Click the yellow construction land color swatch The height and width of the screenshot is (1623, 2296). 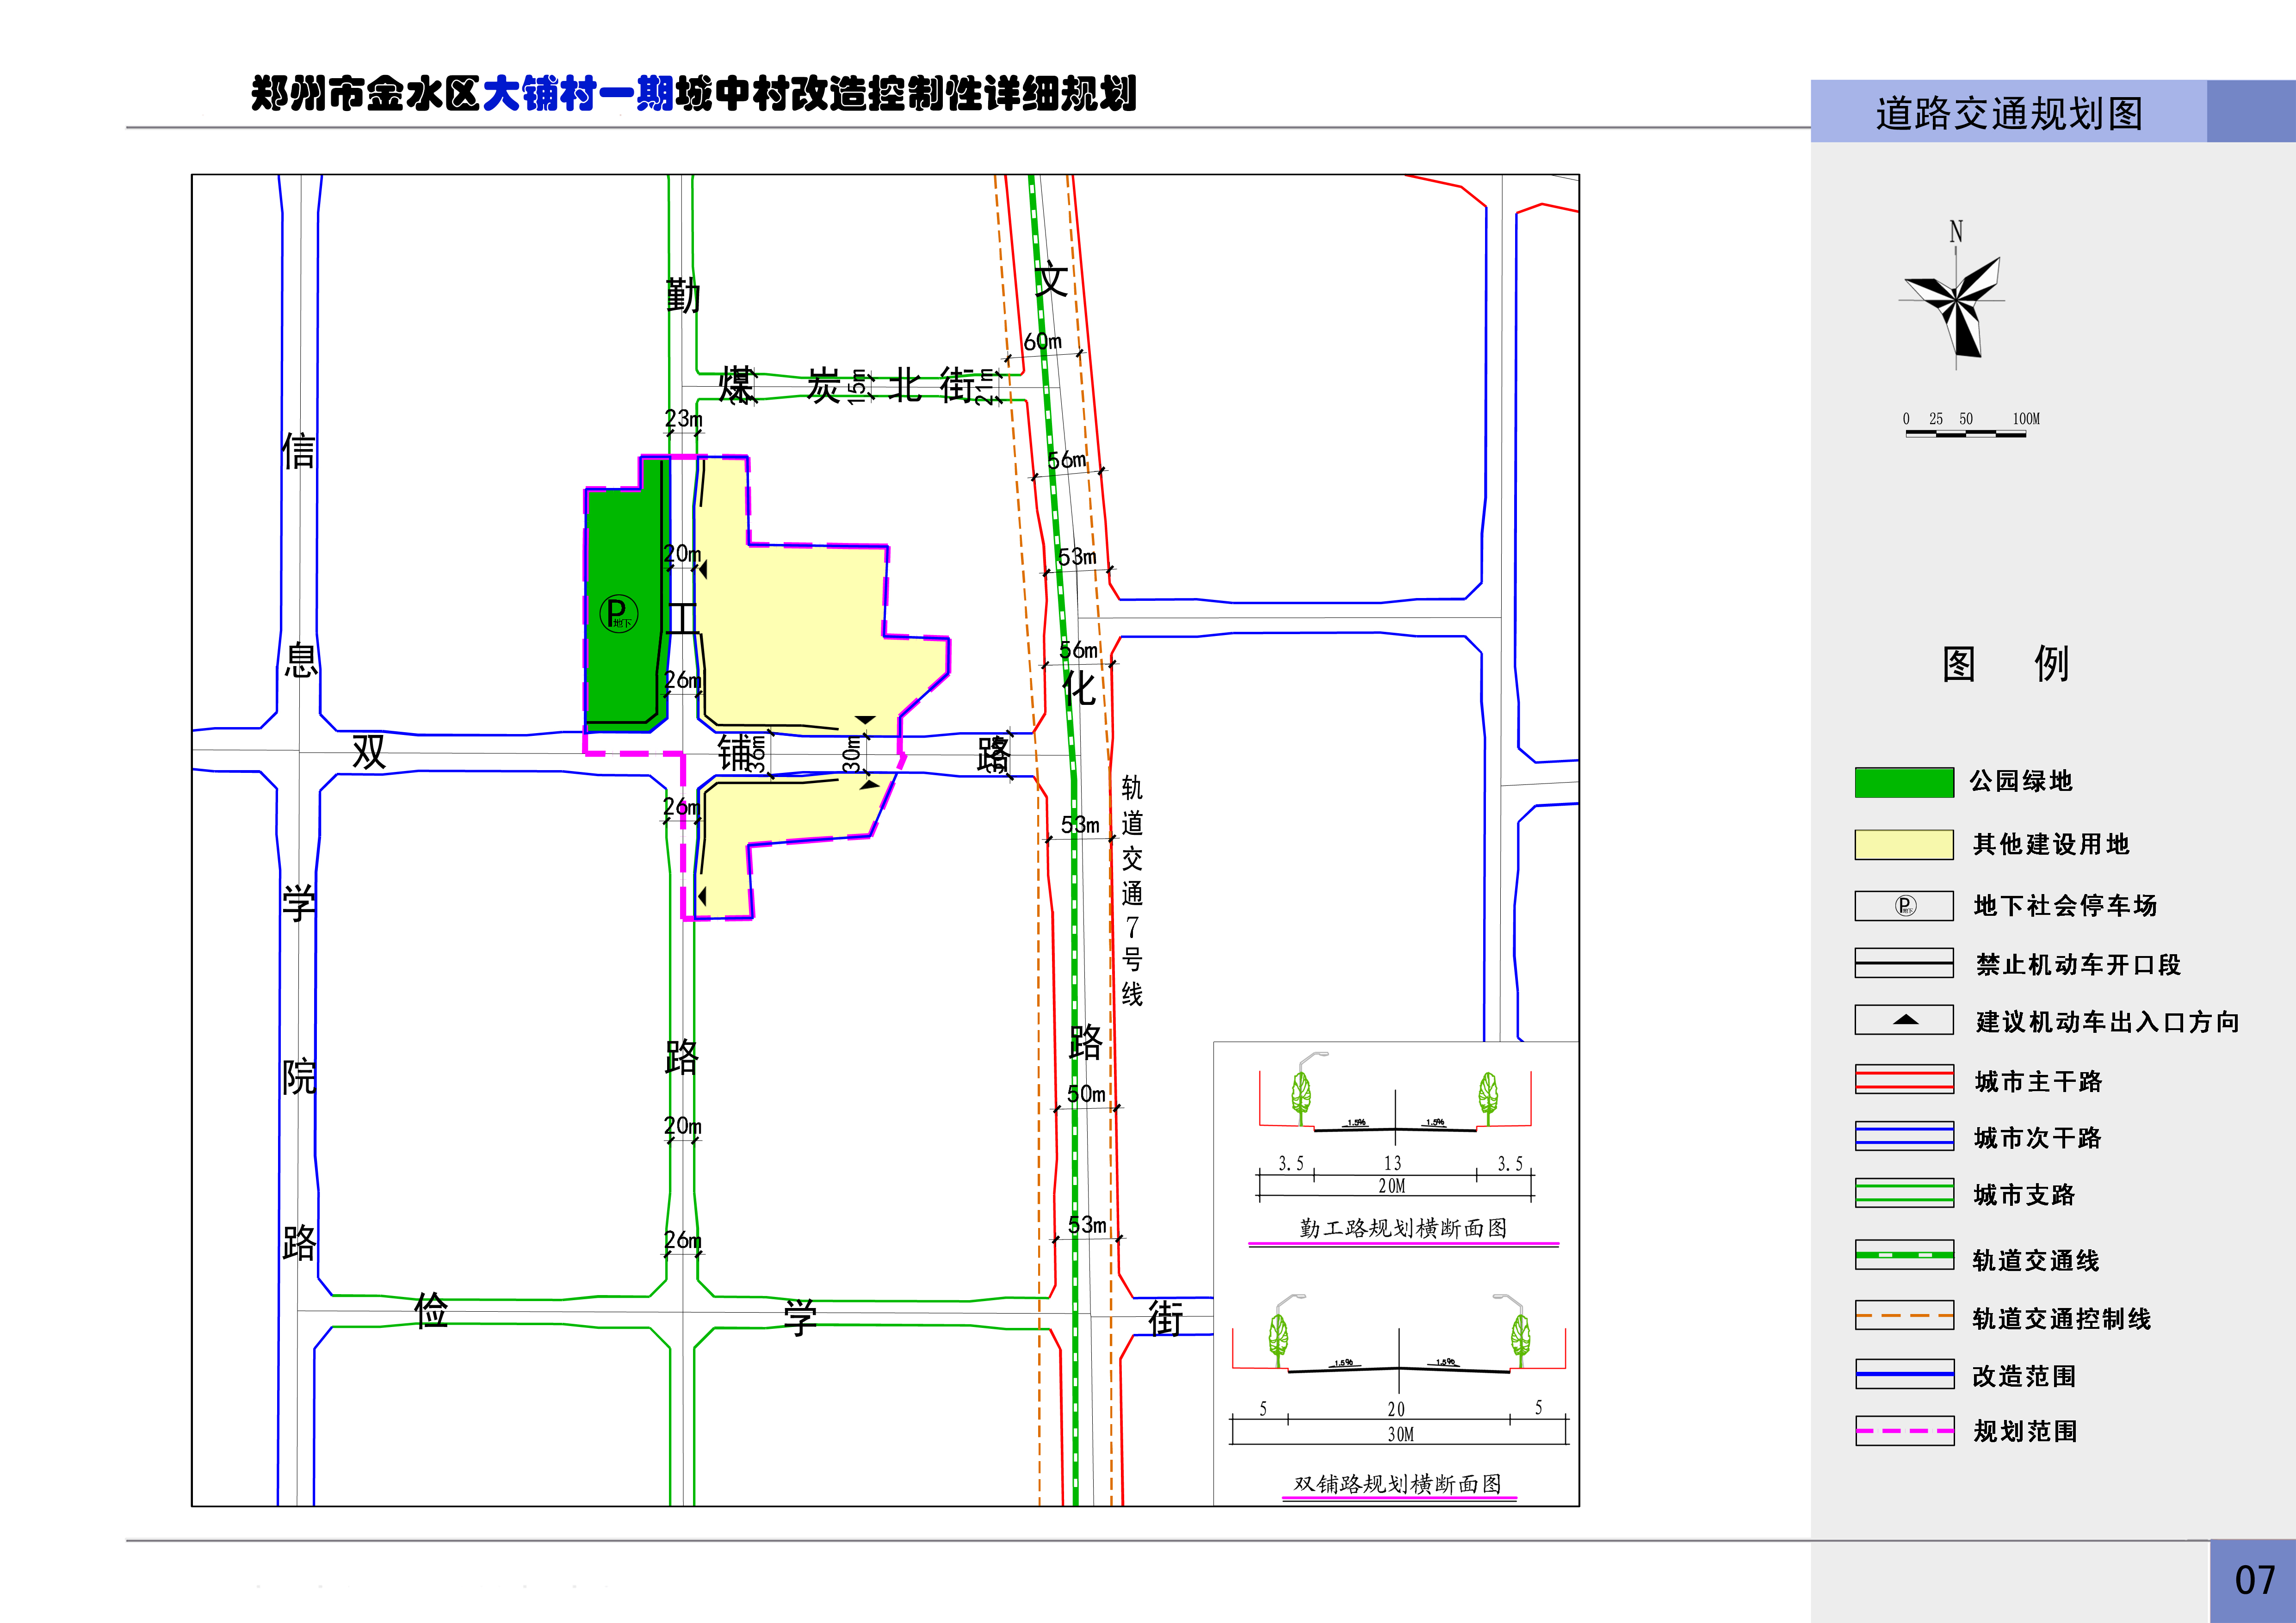click(x=1904, y=844)
